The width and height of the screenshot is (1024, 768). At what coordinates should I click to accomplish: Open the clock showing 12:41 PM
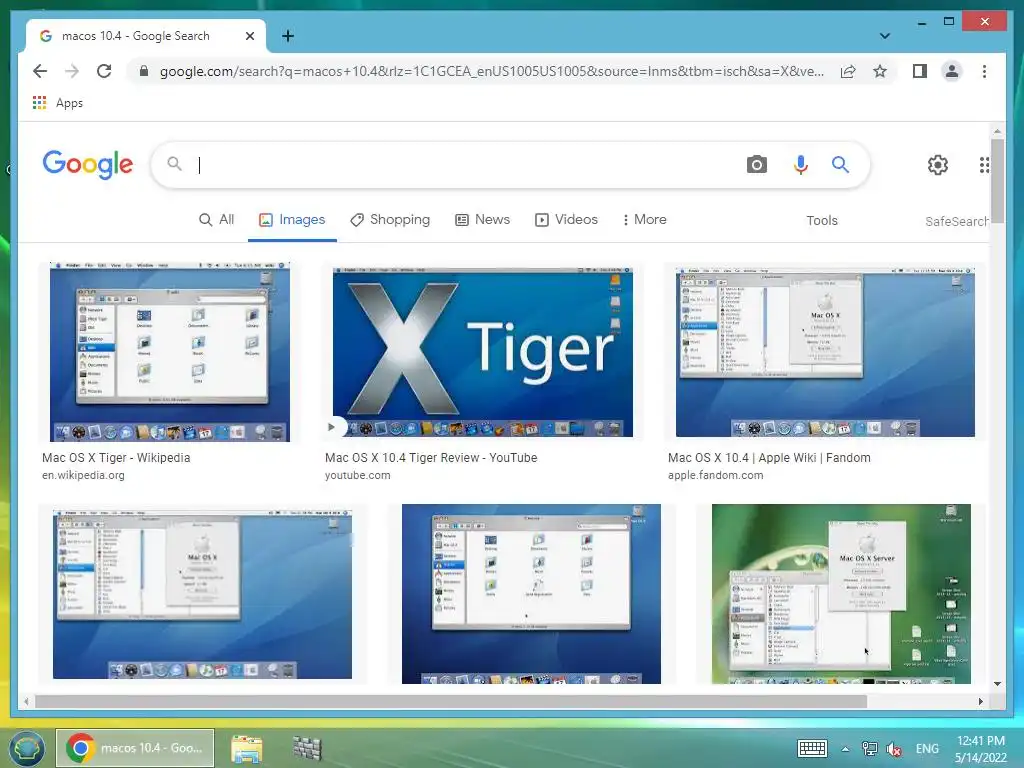click(980, 749)
